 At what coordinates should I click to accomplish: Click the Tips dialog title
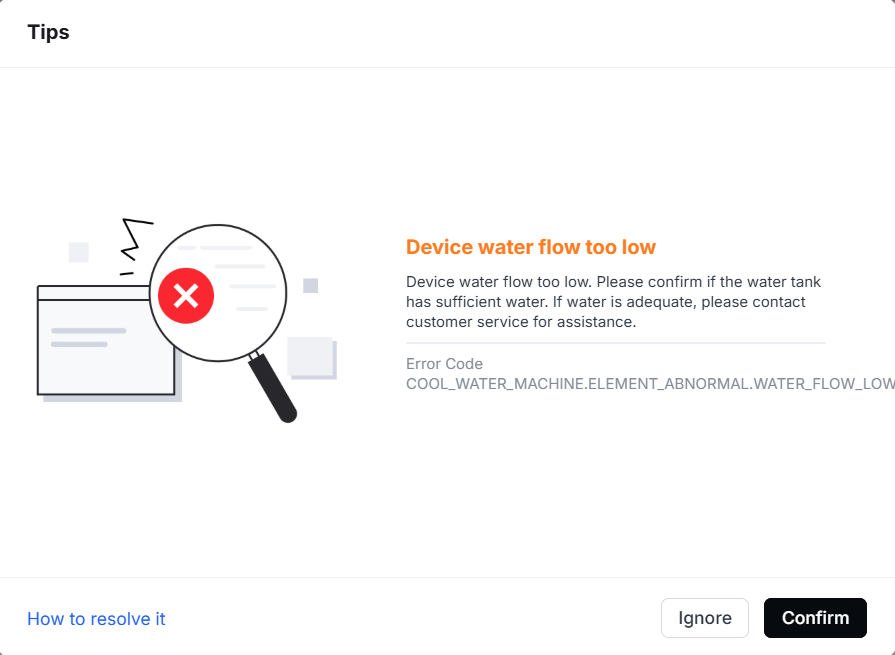[x=49, y=32]
